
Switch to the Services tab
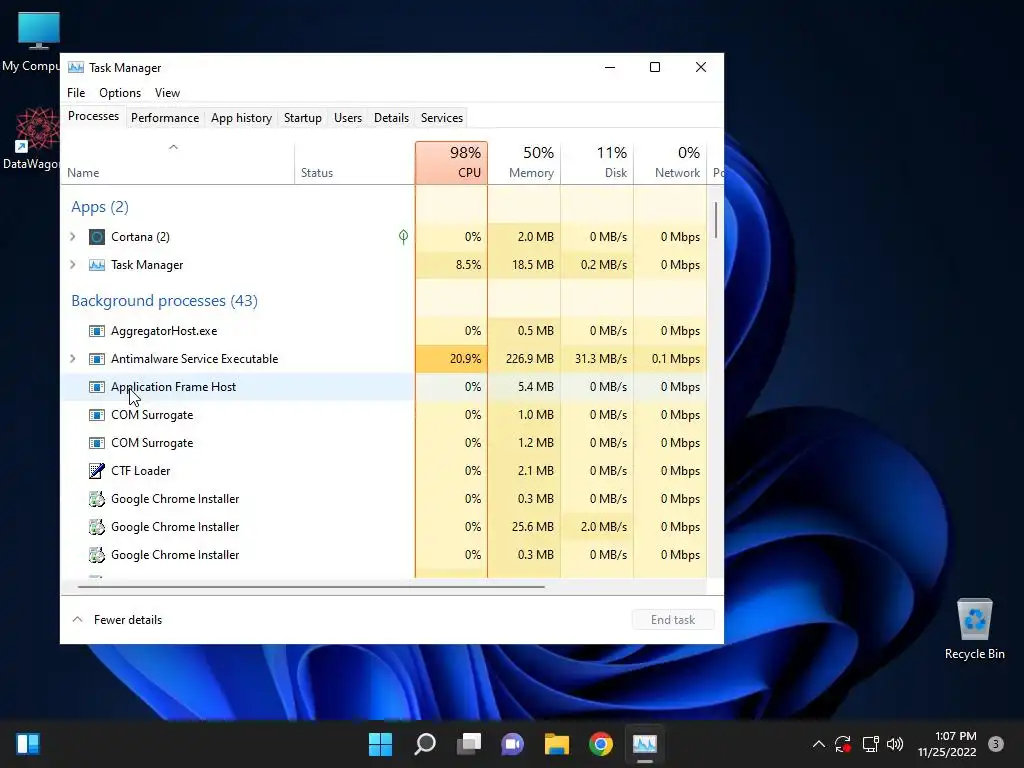pos(441,118)
